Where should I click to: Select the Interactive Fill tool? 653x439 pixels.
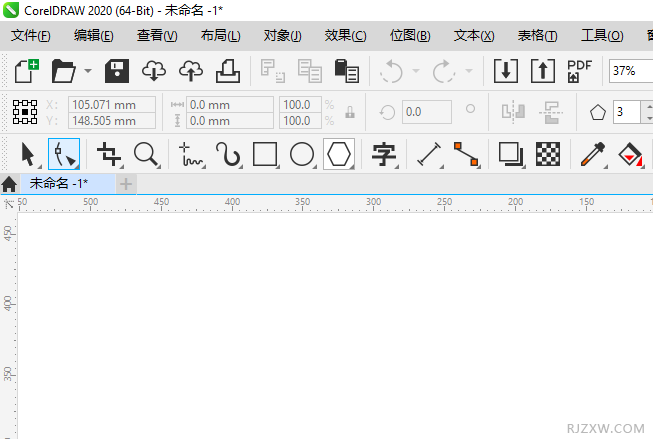pyautogui.click(x=630, y=155)
